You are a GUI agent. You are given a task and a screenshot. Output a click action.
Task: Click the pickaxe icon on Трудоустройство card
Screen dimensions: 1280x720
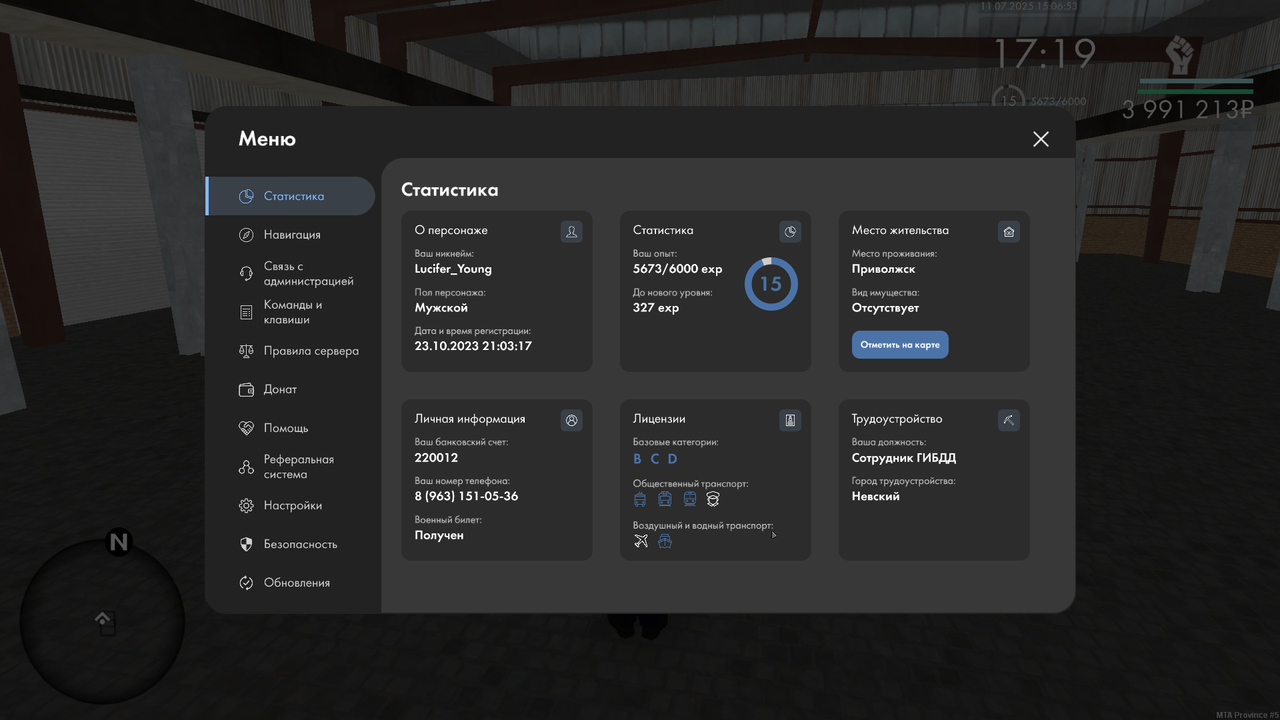click(1009, 420)
